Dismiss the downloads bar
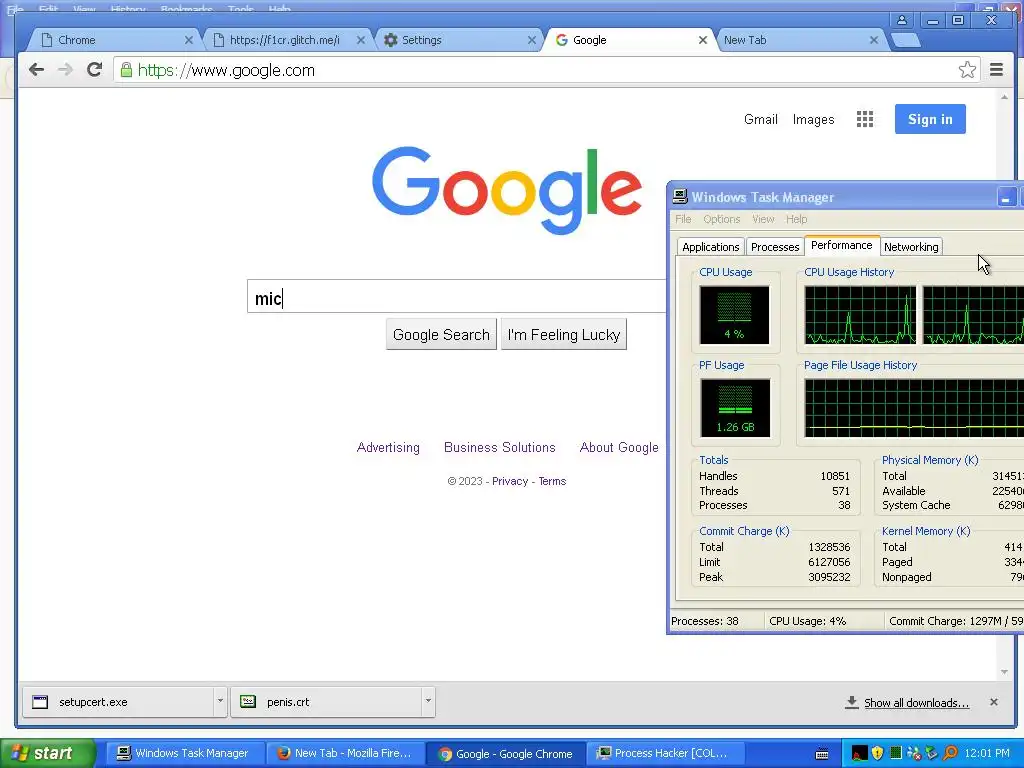 993,702
